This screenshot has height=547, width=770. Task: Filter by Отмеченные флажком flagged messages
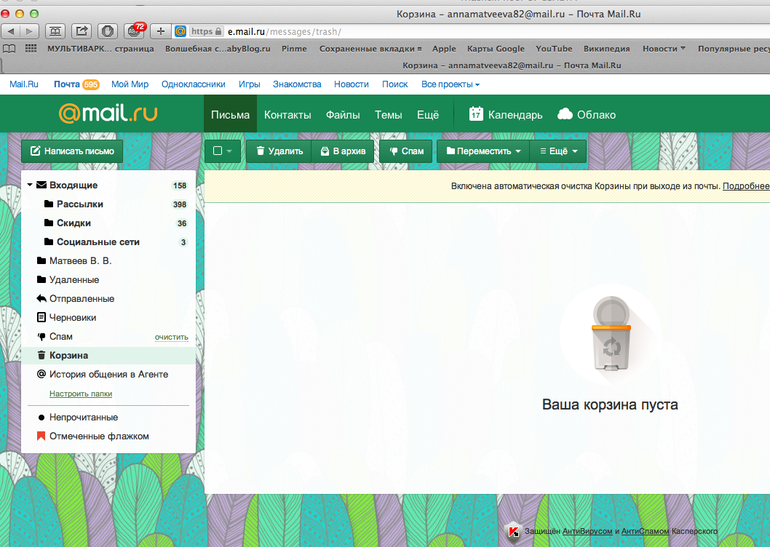click(98, 436)
